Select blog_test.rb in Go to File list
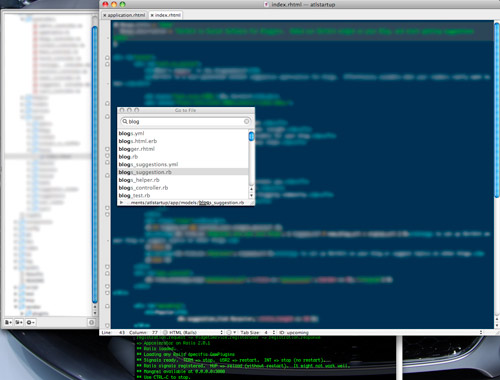500x380 pixels. pos(183,195)
